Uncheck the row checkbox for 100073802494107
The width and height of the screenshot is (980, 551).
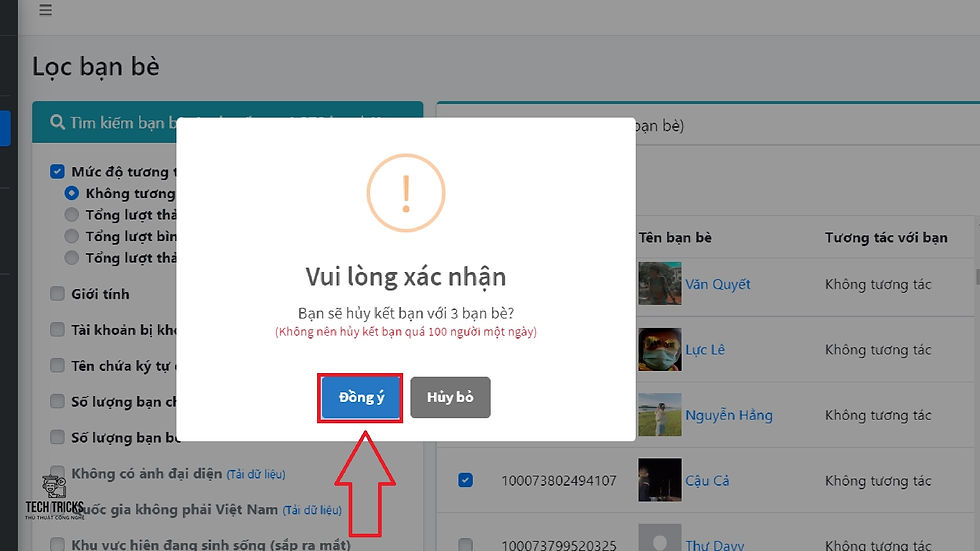pos(465,480)
